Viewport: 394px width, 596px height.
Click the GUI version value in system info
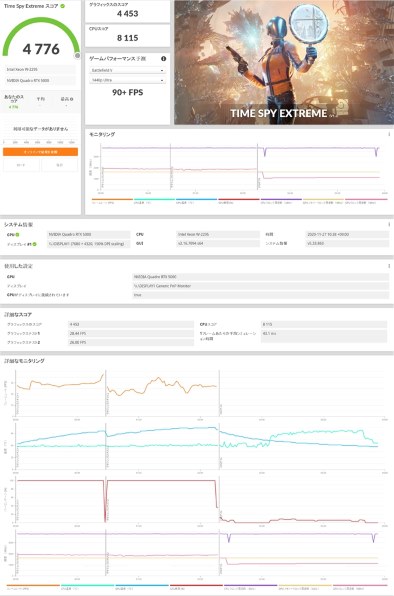point(218,243)
